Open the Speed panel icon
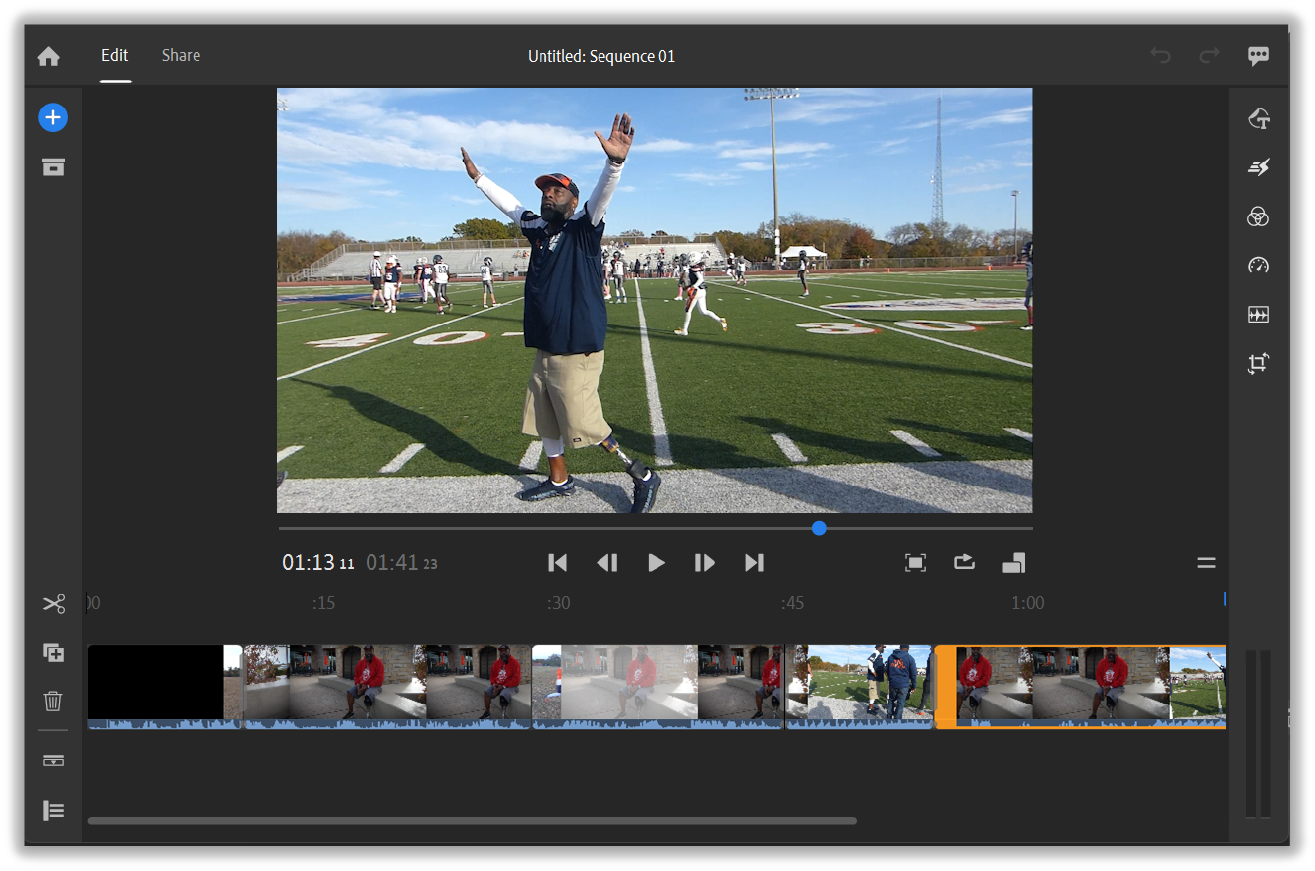Image resolution: width=1315 pixels, height=871 pixels. coord(1258,265)
